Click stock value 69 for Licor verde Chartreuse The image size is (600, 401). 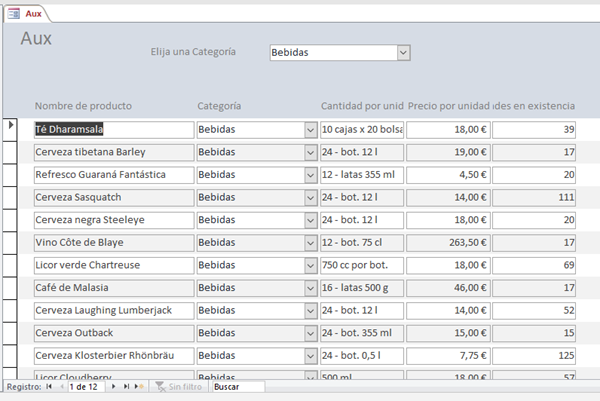coord(534,265)
